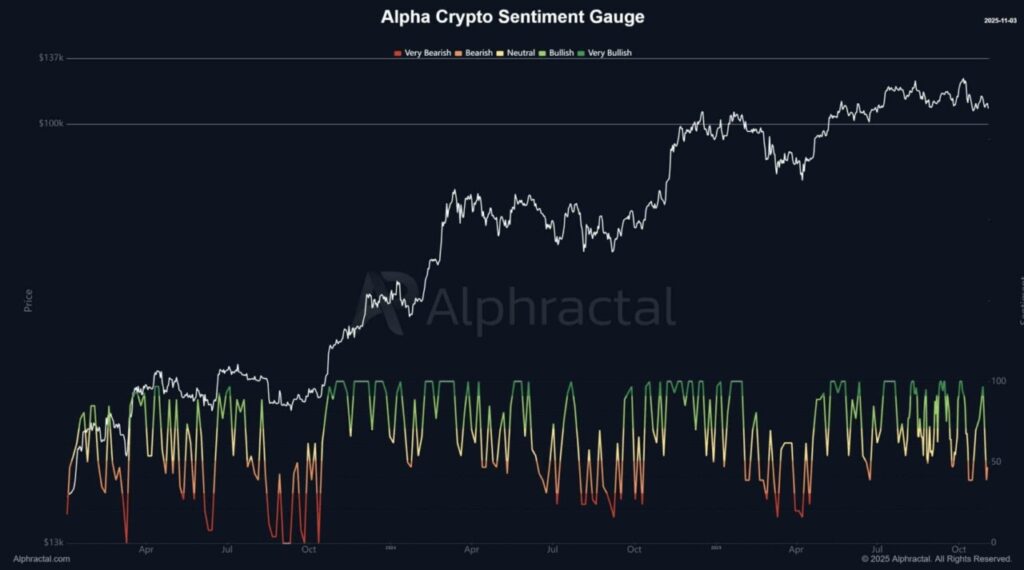Toggle the Very Bullish legend label
This screenshot has width=1024, height=570.
[x=610, y=53]
